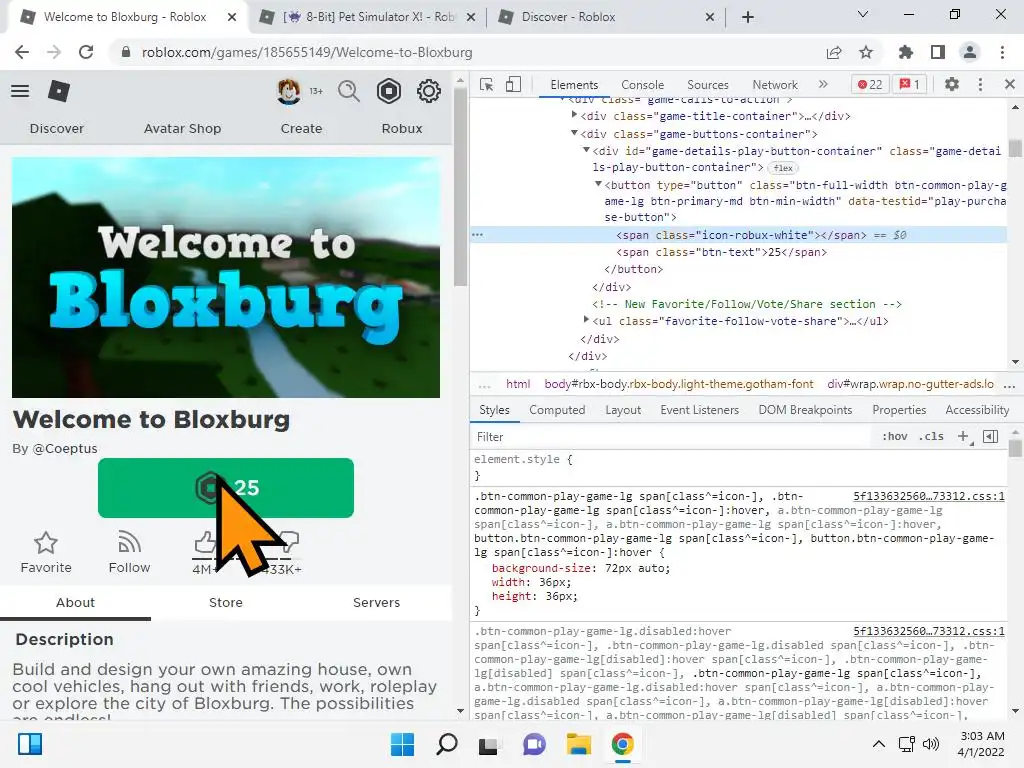Bookmark this page with star
The width and height of the screenshot is (1024, 768).
pos(866,52)
